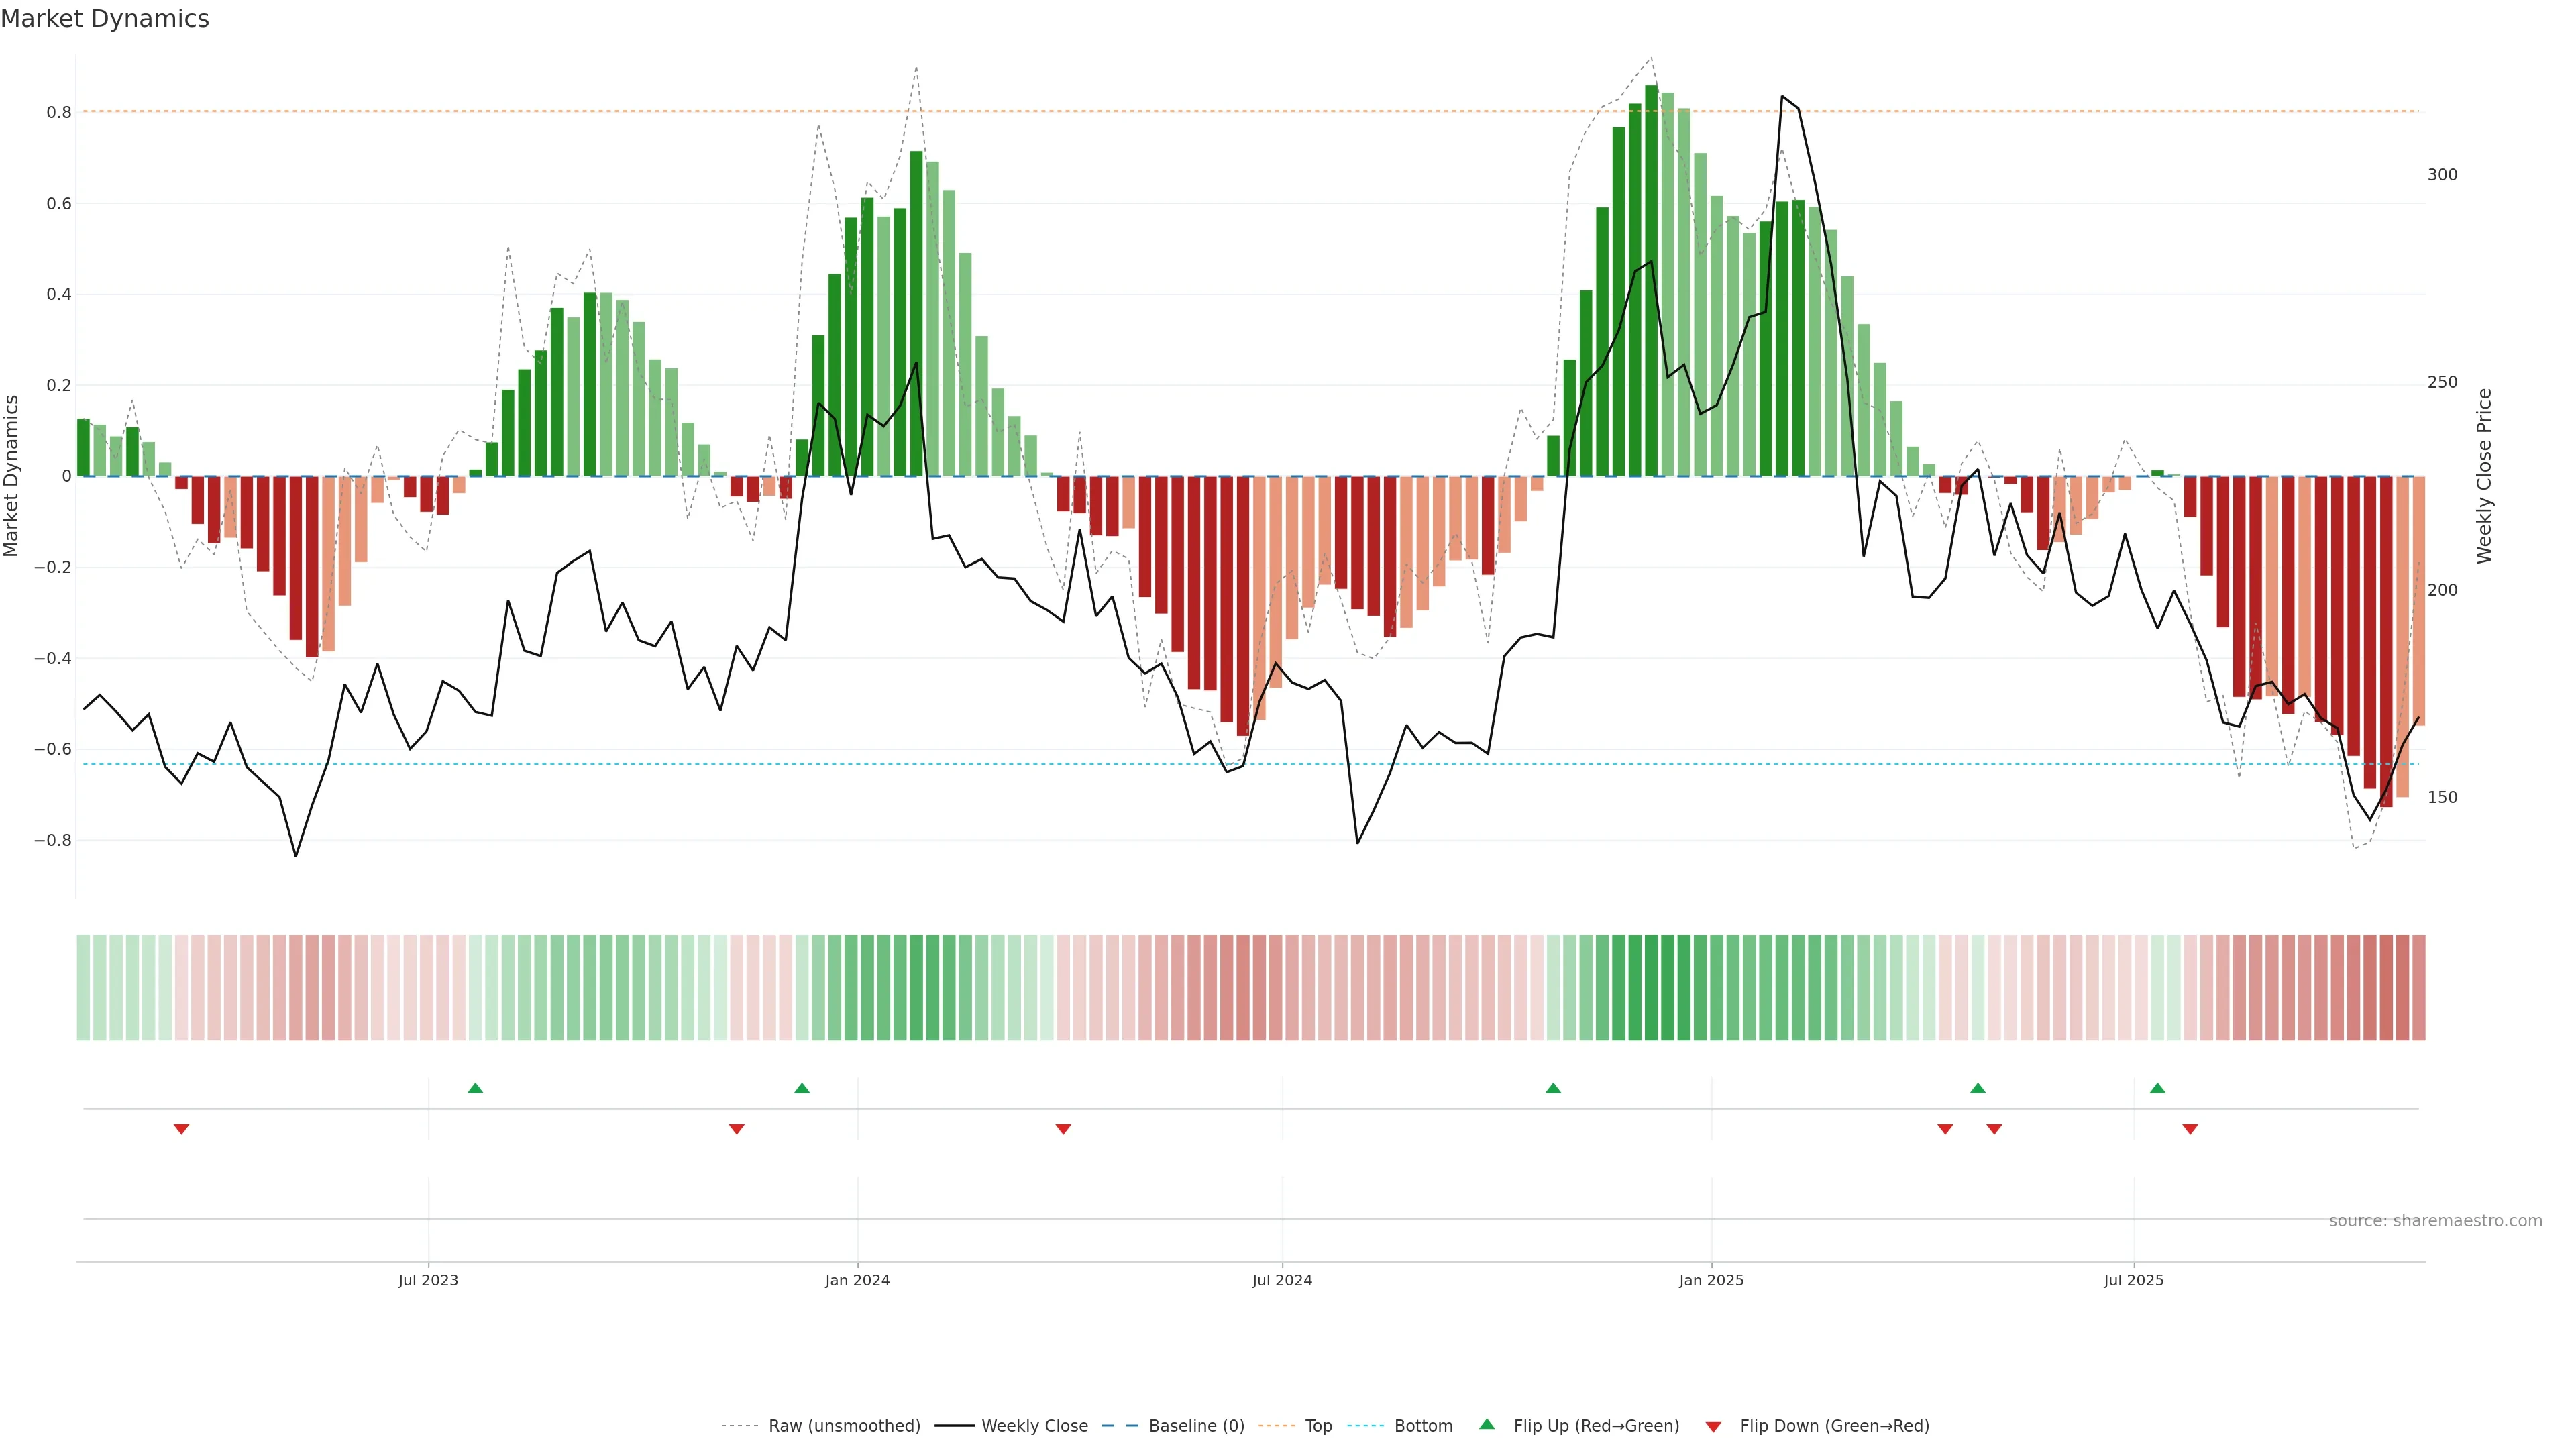This screenshot has height=1449, width=2576.
Task: Click the red flip-down triangle between Jan 2024 and Jul 2024
Action: 1063,1129
